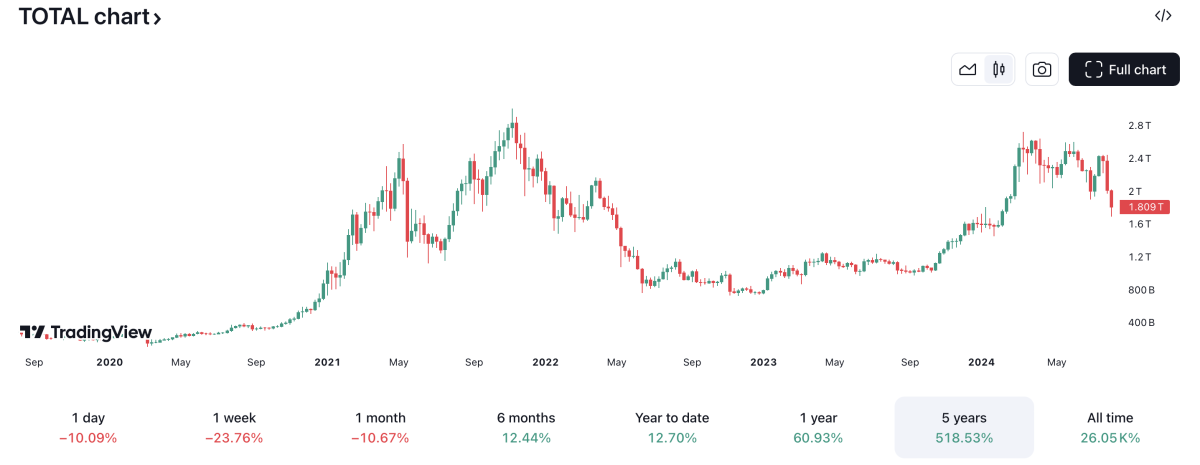Image resolution: width=1200 pixels, height=465 pixels.
Task: Select the 1 year range
Action: click(x=818, y=427)
